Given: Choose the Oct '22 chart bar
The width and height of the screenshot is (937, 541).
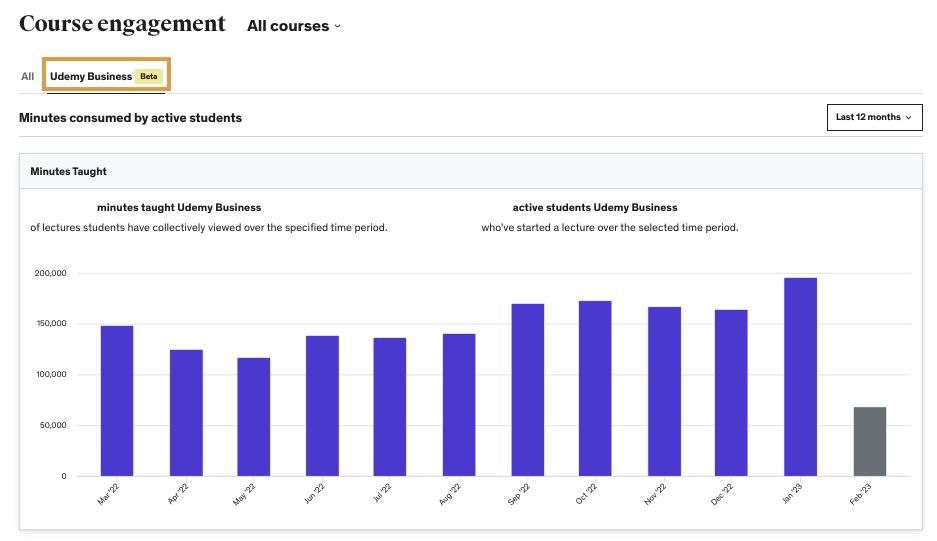Looking at the screenshot, I should (595, 389).
